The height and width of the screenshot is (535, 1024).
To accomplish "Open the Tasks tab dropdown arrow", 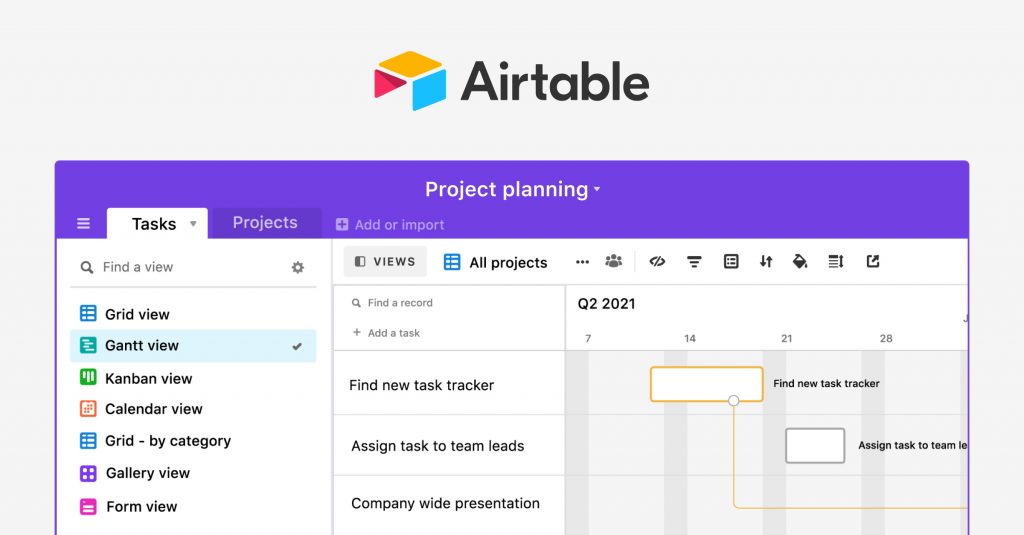I will tap(193, 224).
